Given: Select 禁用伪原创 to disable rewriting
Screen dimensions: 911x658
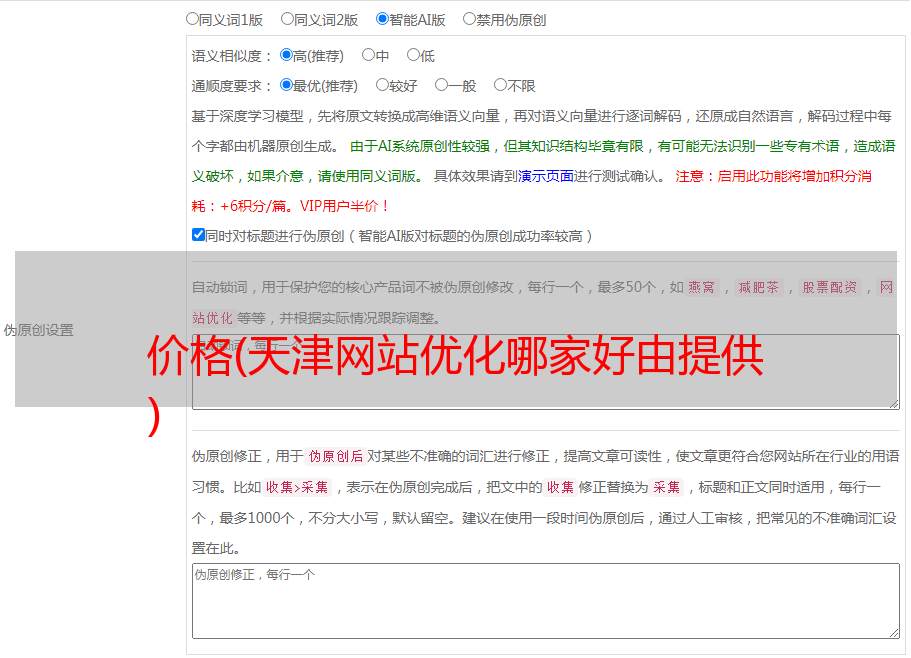Looking at the screenshot, I should coord(469,18).
